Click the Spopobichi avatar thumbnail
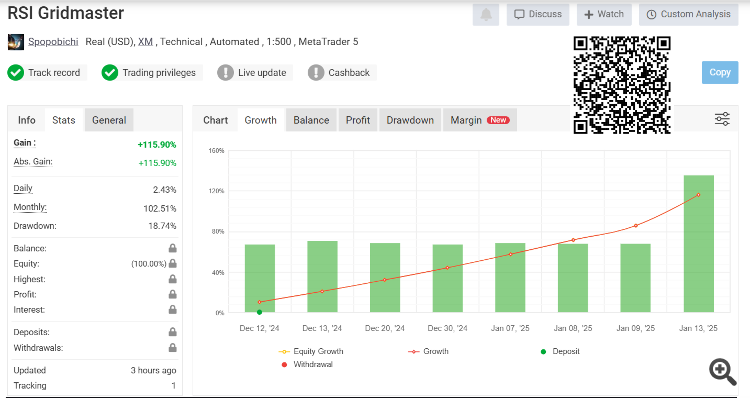Image resolution: width=750 pixels, height=398 pixels. point(16,42)
